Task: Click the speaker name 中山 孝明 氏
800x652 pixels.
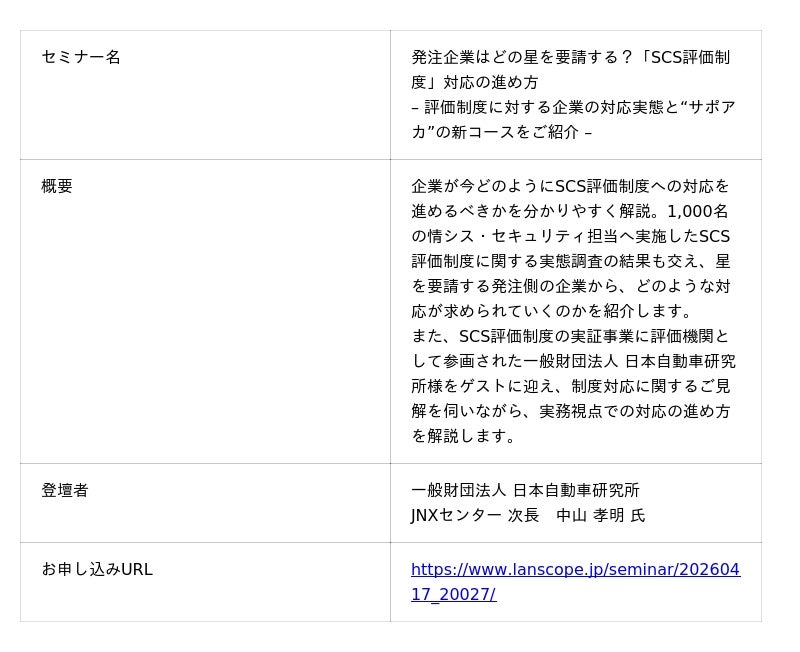Action: pyautogui.click(x=600, y=515)
